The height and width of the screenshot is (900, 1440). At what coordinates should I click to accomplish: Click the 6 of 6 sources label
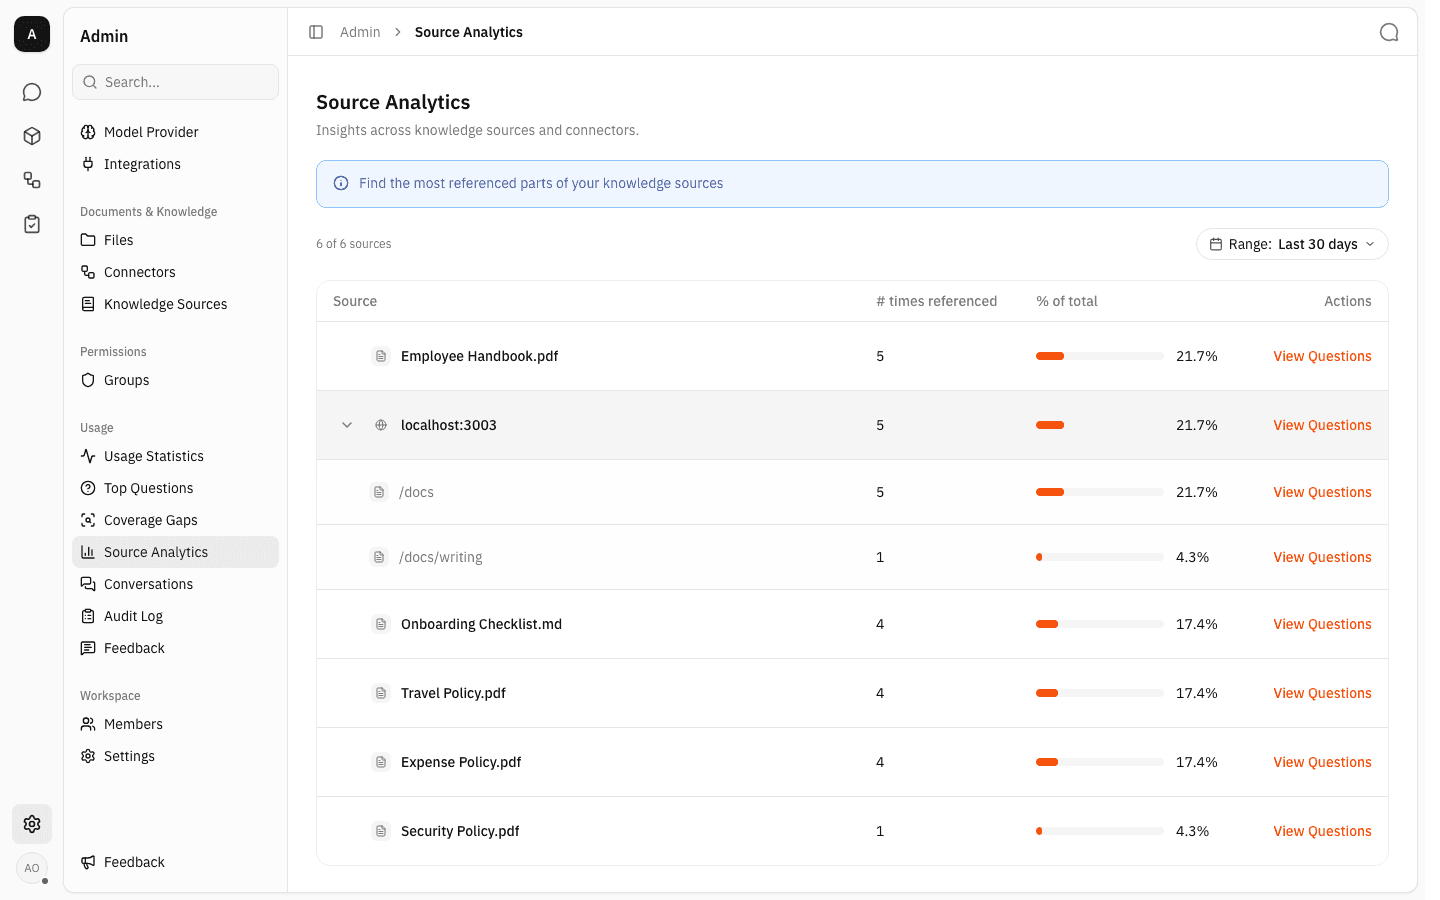(x=353, y=244)
